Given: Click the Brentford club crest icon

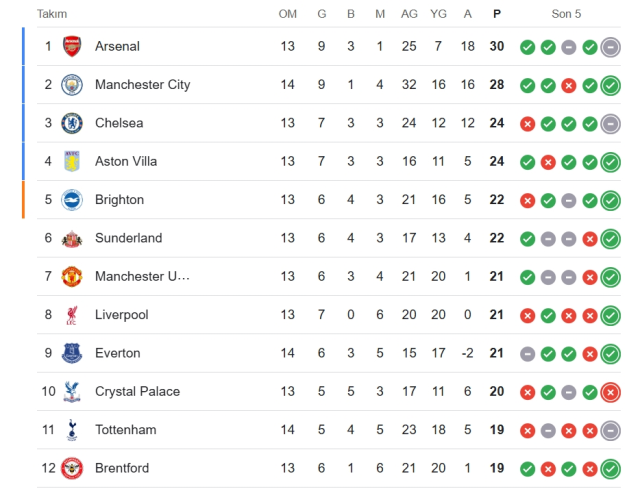Looking at the screenshot, I should 72,468.
